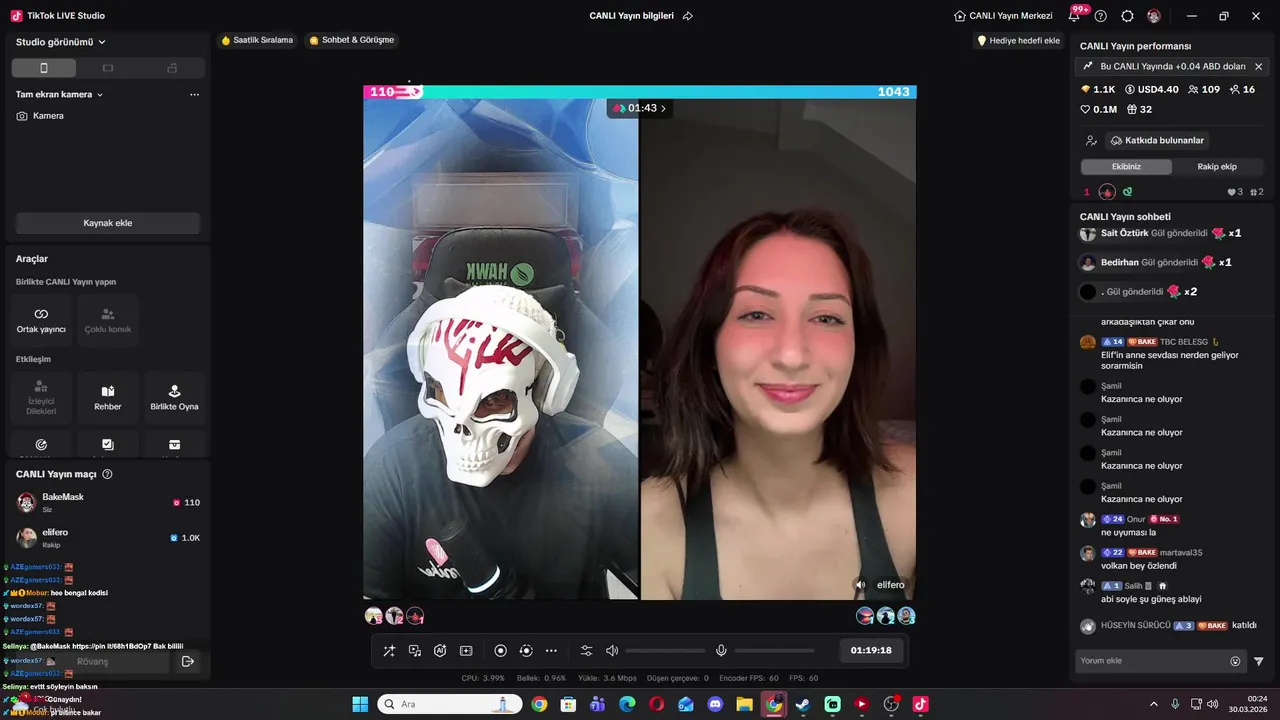Screen dimensions: 1280x720
Task: Open the music and media icon in toolbar
Action: point(415,651)
